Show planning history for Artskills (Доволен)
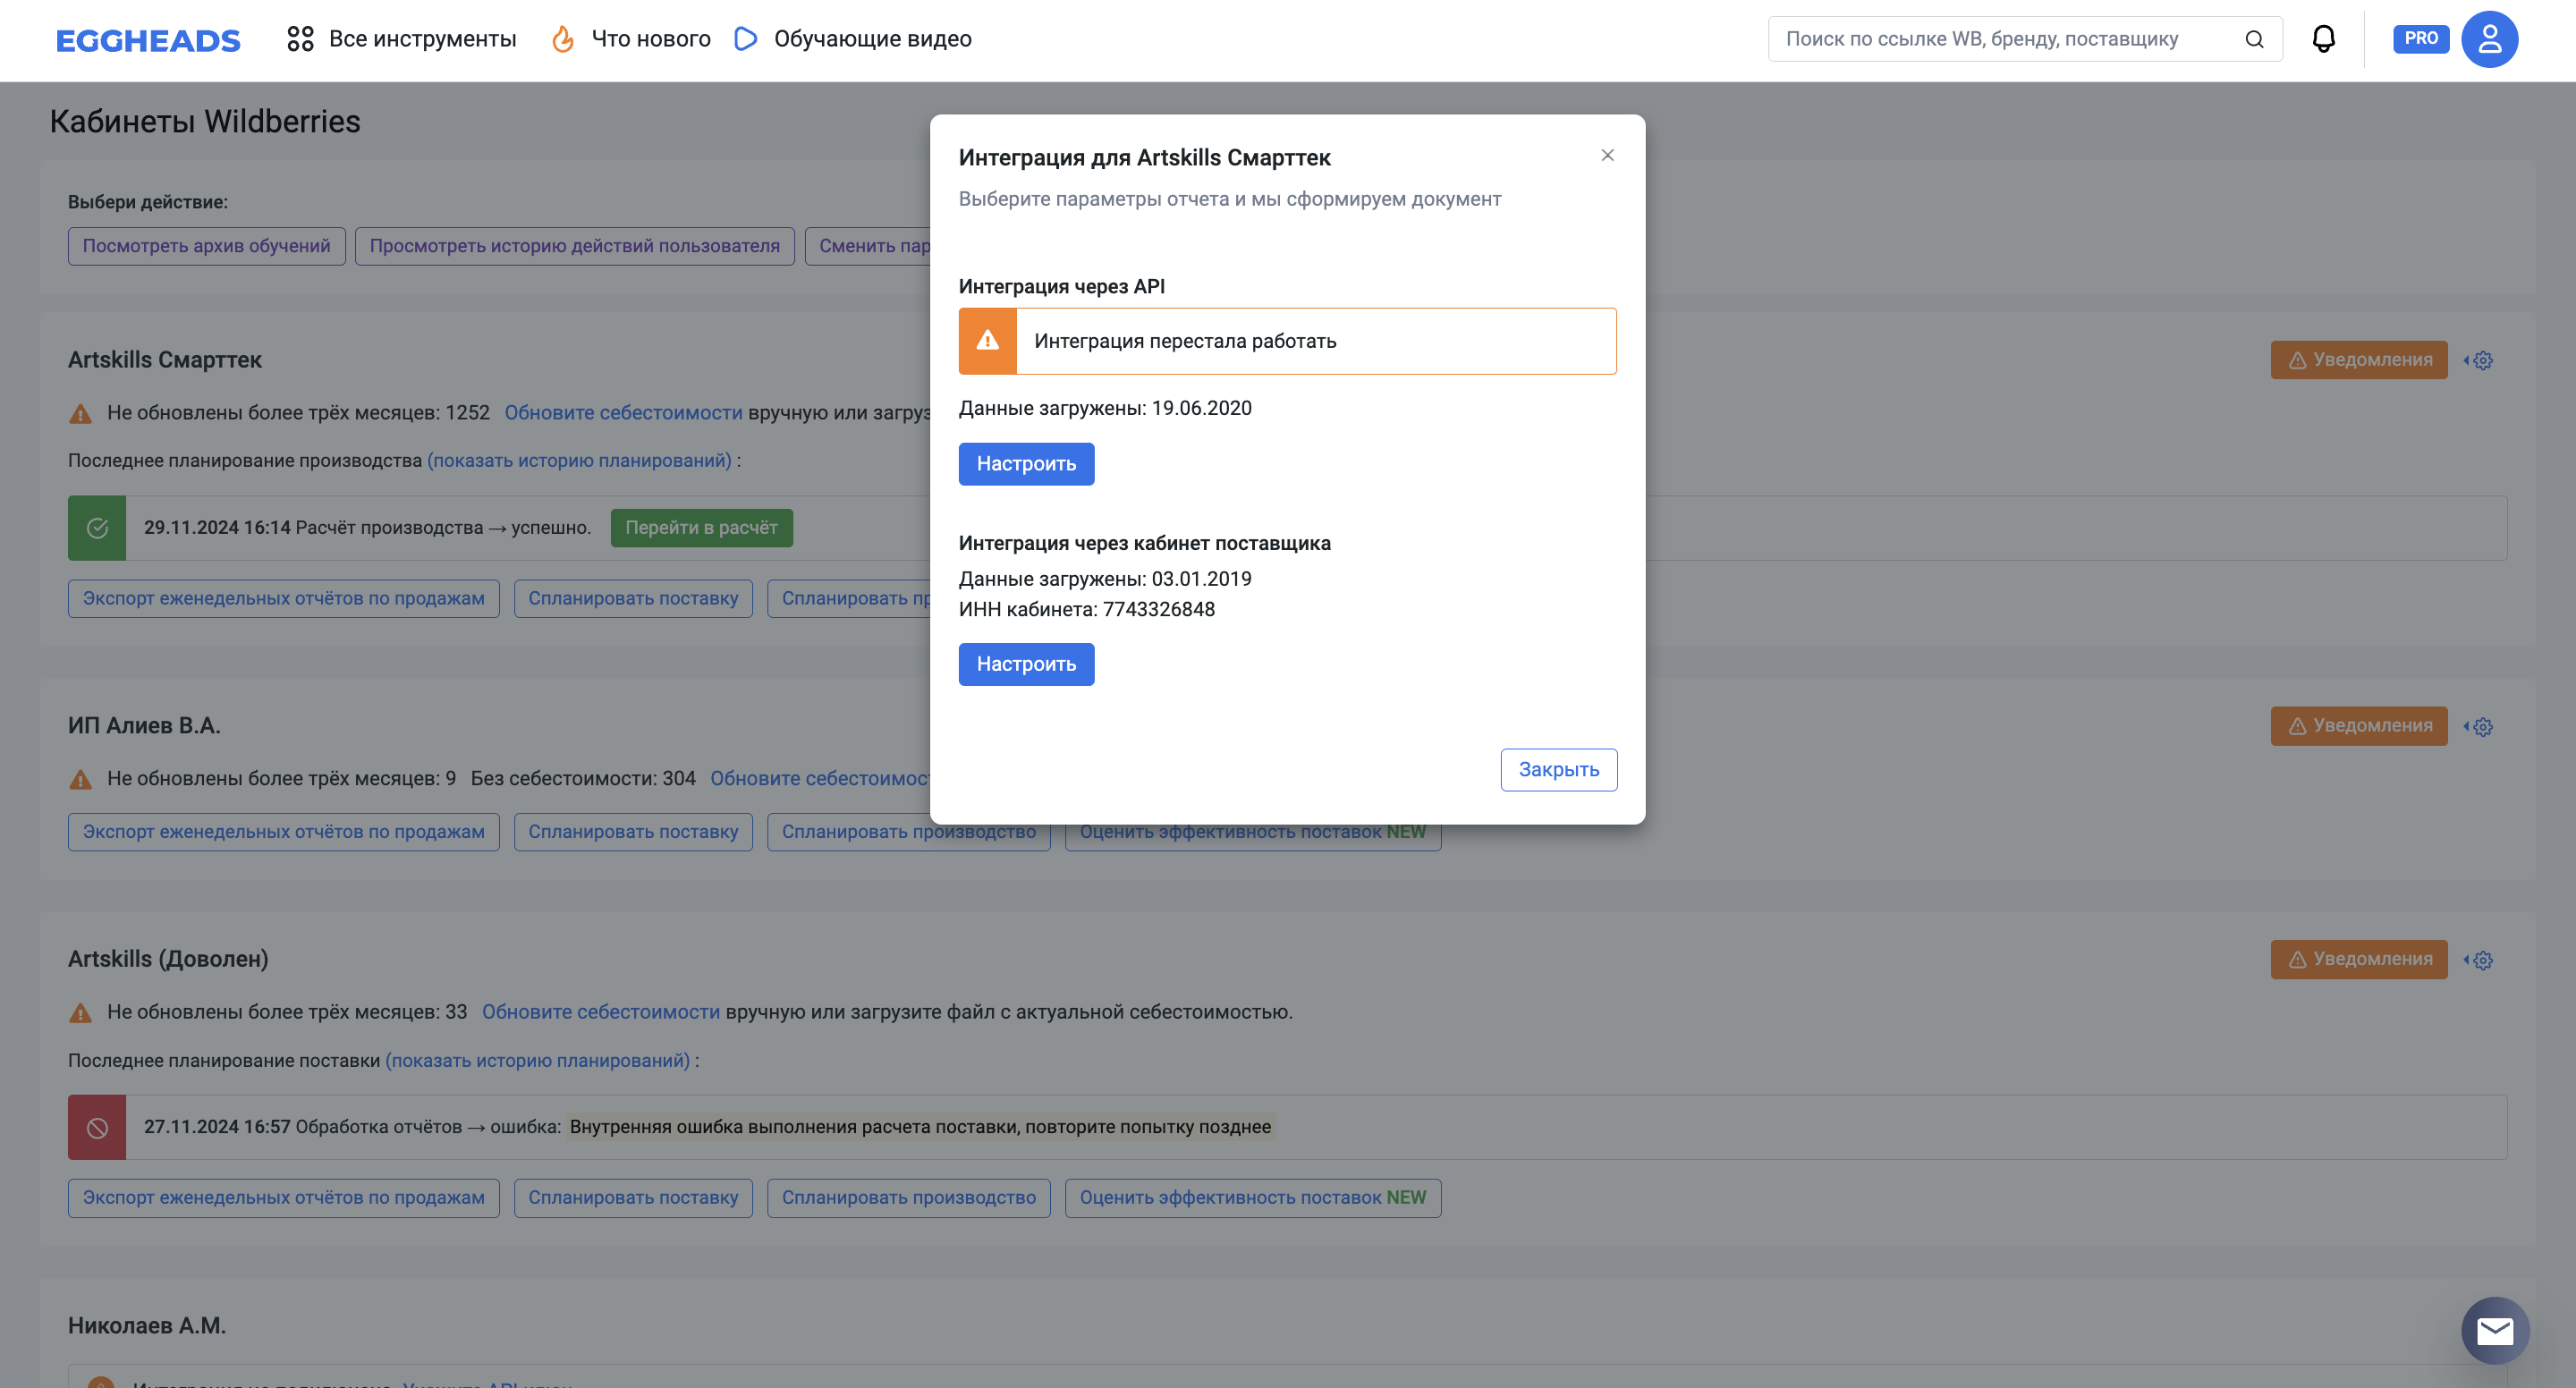The width and height of the screenshot is (2576, 1388). pos(537,1061)
